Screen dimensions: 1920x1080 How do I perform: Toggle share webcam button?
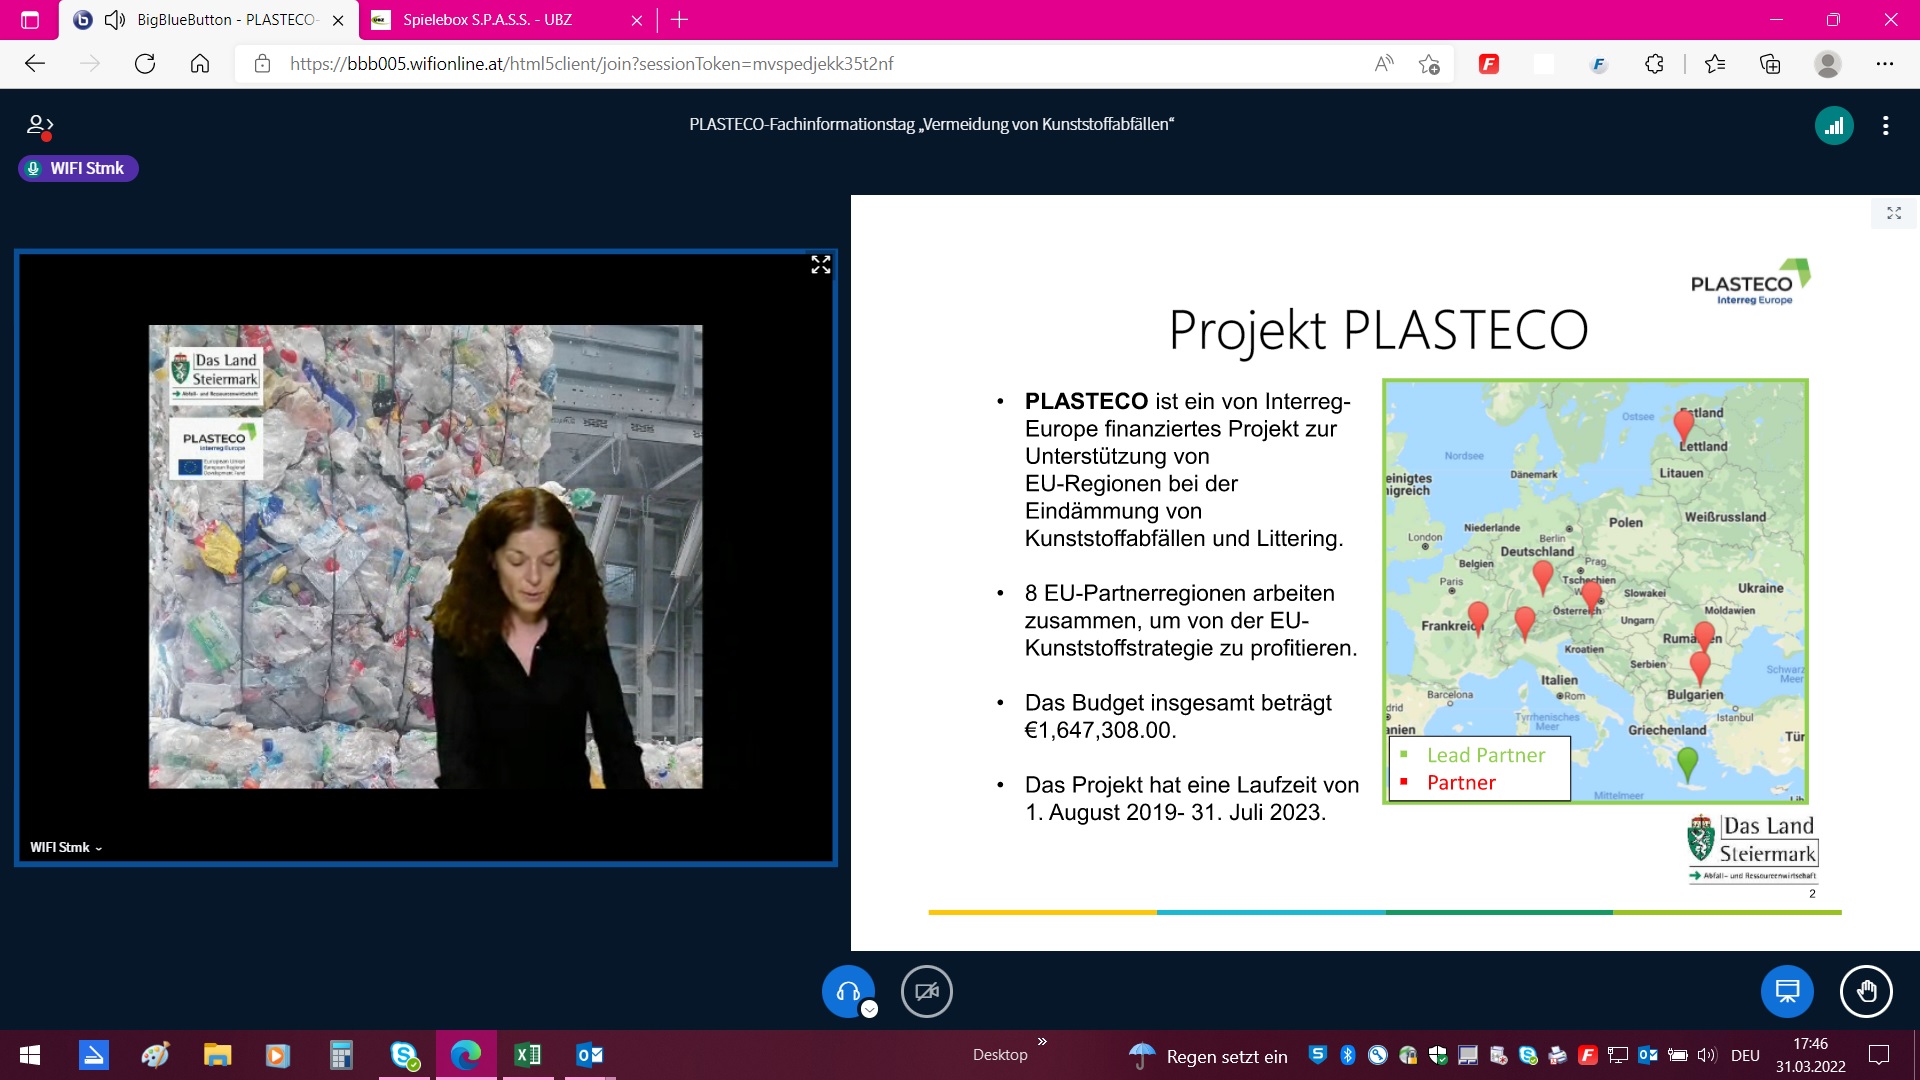[927, 991]
